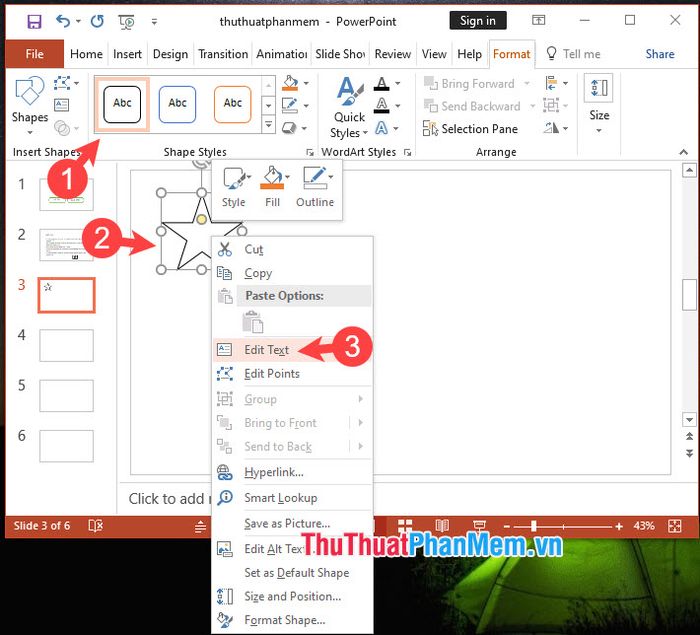
Task: Select the black outline Abc shape style
Action: (122, 104)
